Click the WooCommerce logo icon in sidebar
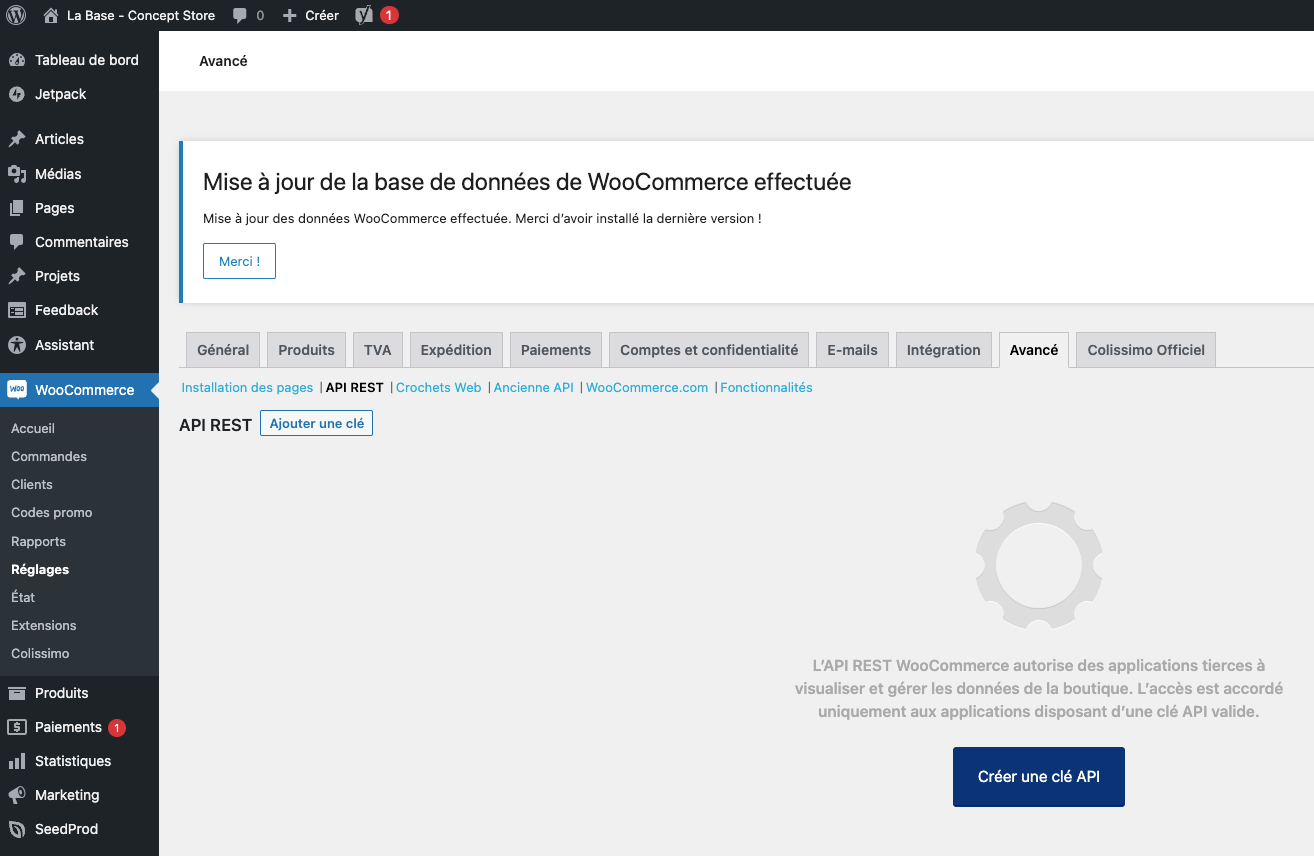This screenshot has width=1314, height=856. (17, 389)
